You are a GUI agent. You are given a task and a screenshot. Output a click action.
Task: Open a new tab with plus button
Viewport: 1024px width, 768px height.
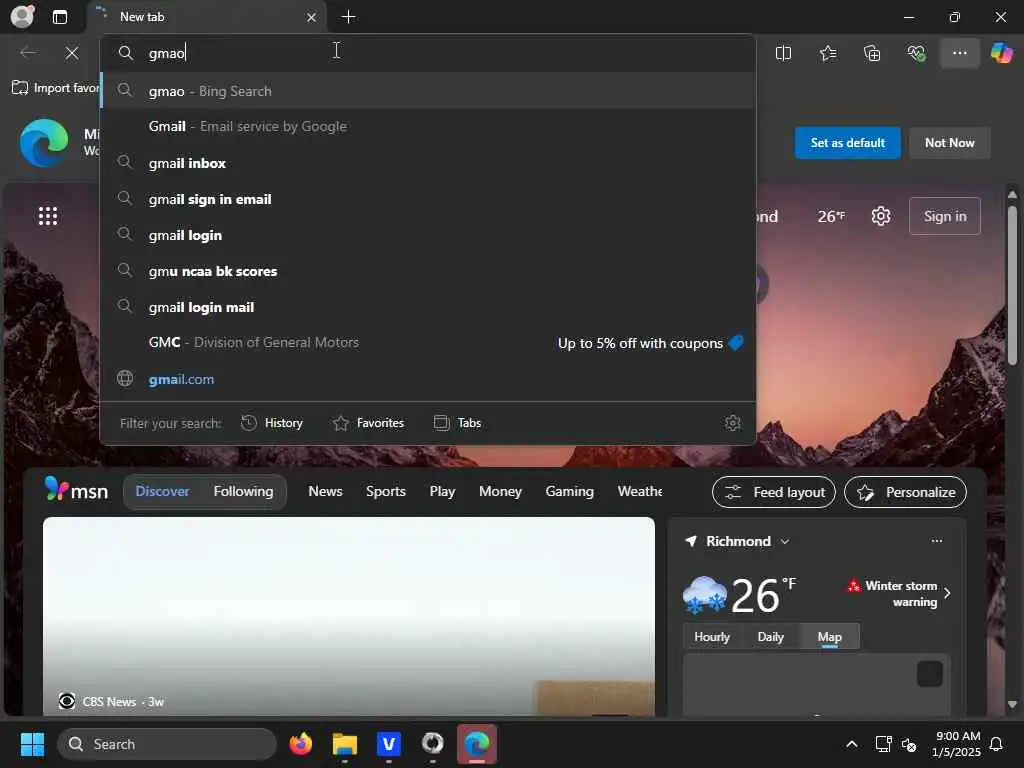point(349,17)
